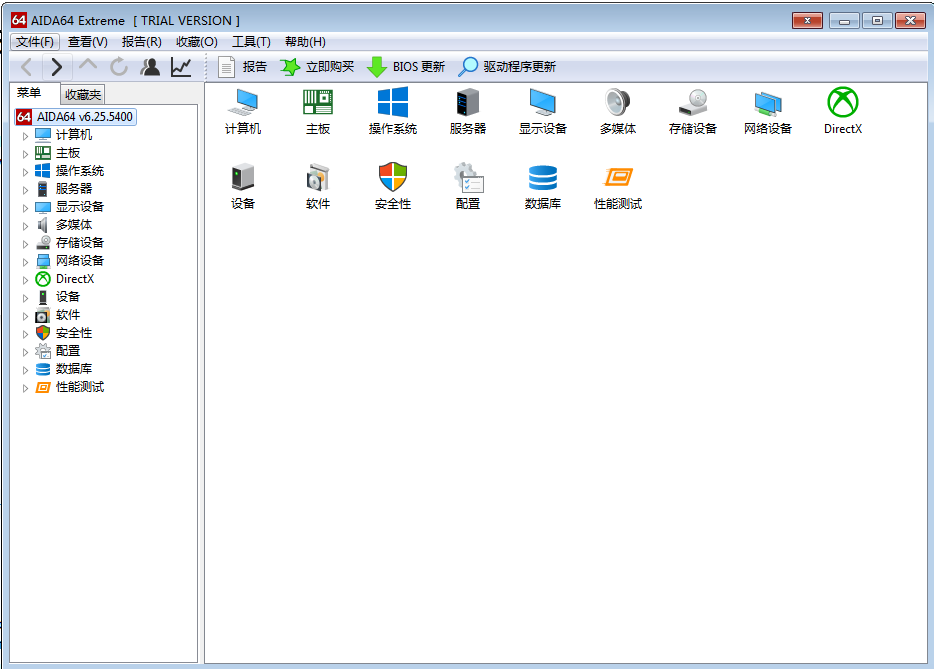Click the 多媒体 (Multimedia) speaker icon
The height and width of the screenshot is (669, 934).
(617, 110)
